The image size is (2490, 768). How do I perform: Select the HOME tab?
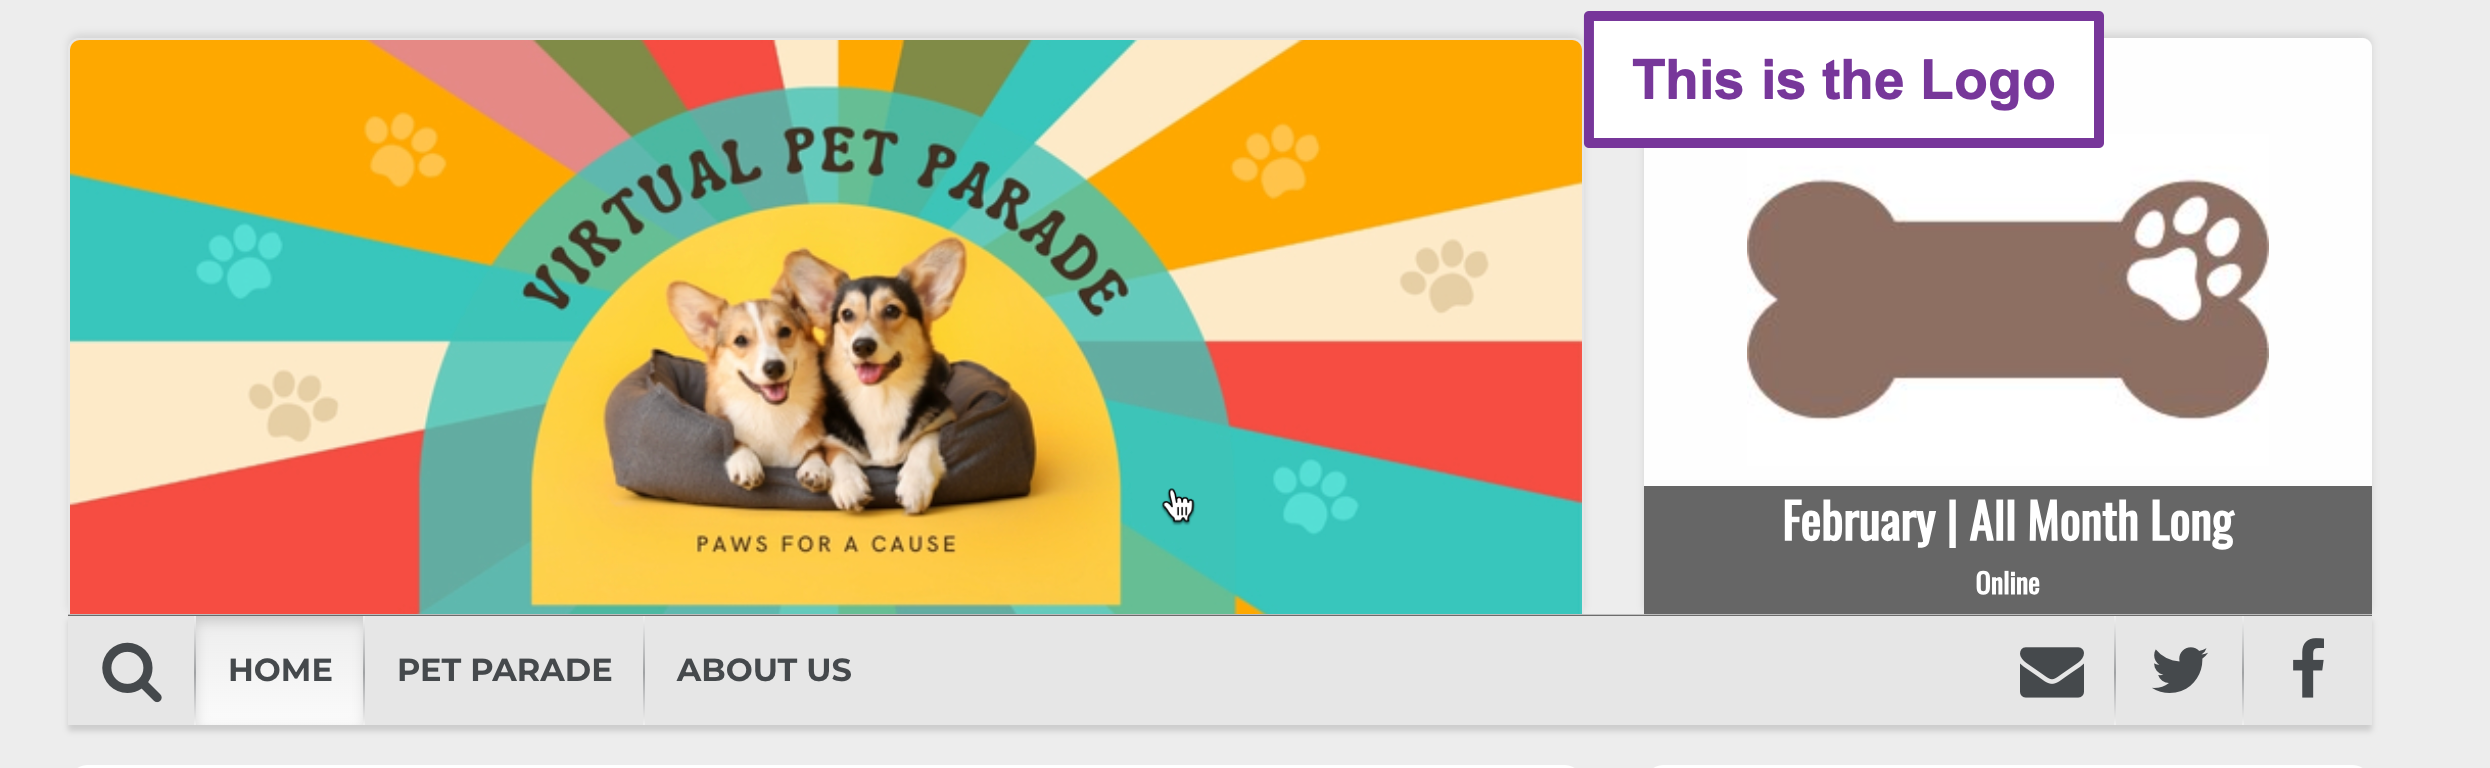coord(280,670)
